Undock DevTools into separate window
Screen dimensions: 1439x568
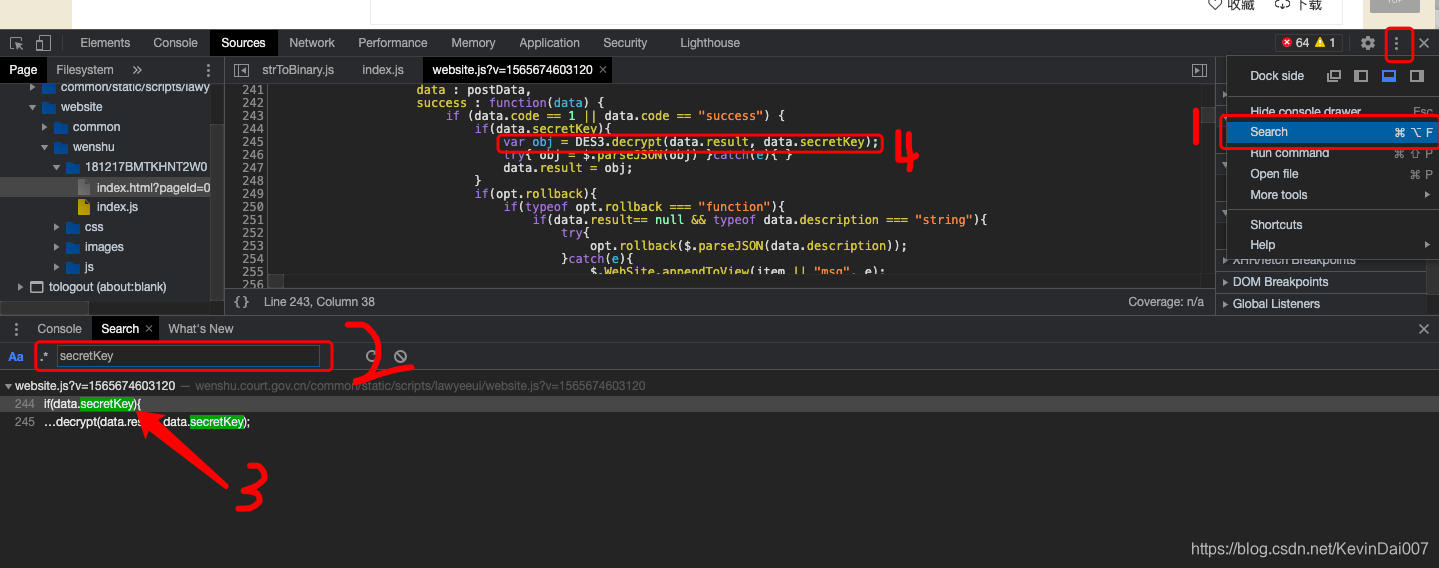1333,76
